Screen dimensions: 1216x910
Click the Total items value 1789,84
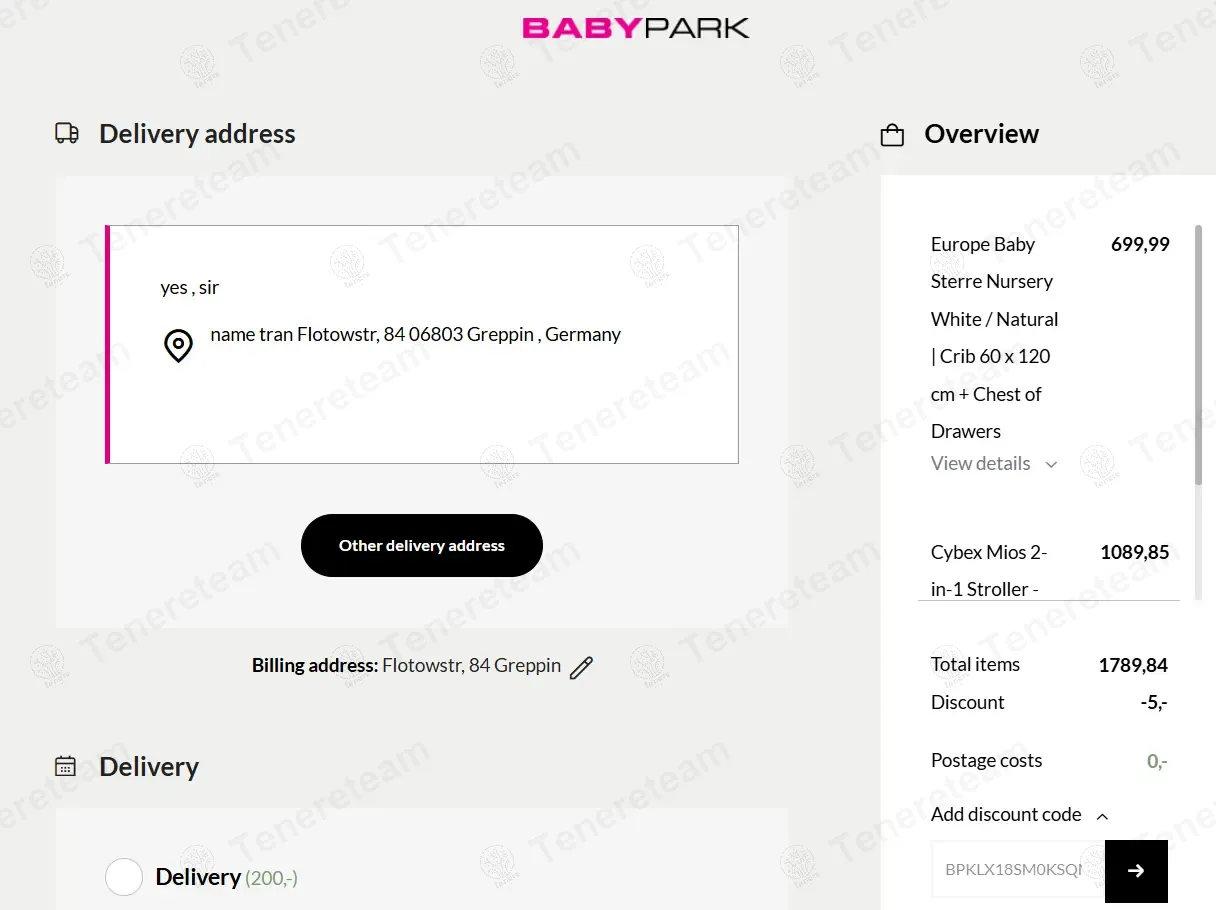(1133, 665)
